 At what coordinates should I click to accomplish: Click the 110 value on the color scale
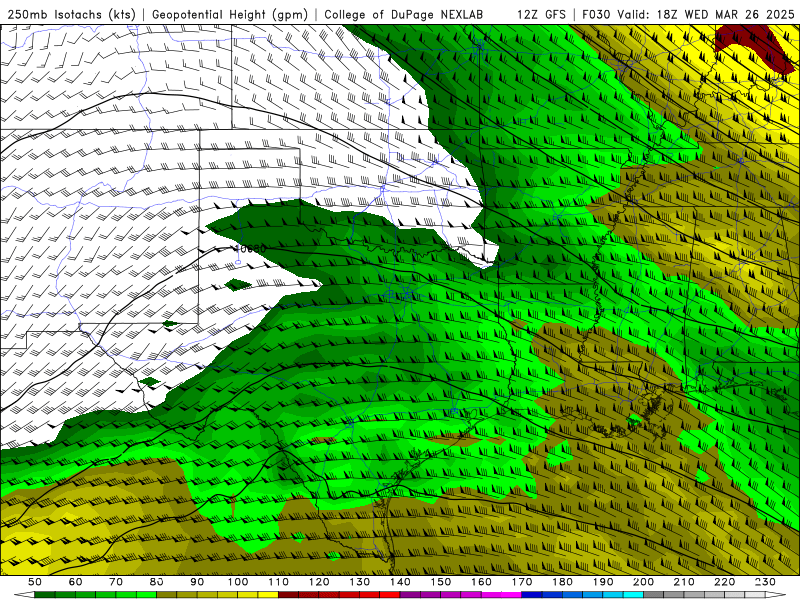coord(279,582)
